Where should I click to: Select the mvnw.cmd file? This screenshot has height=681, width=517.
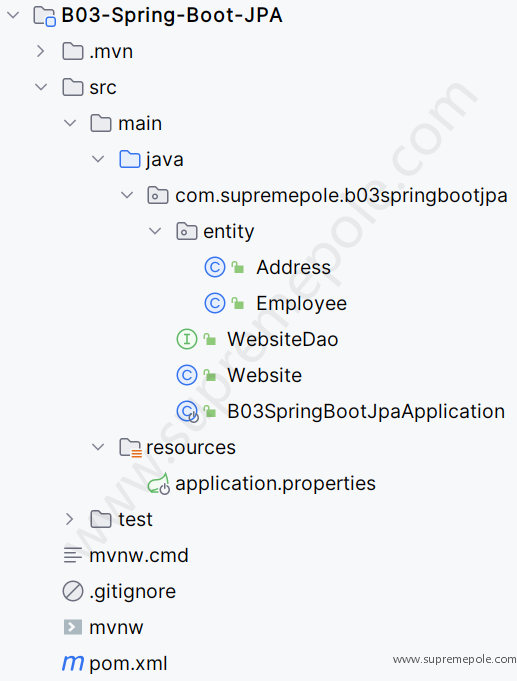click(139, 555)
